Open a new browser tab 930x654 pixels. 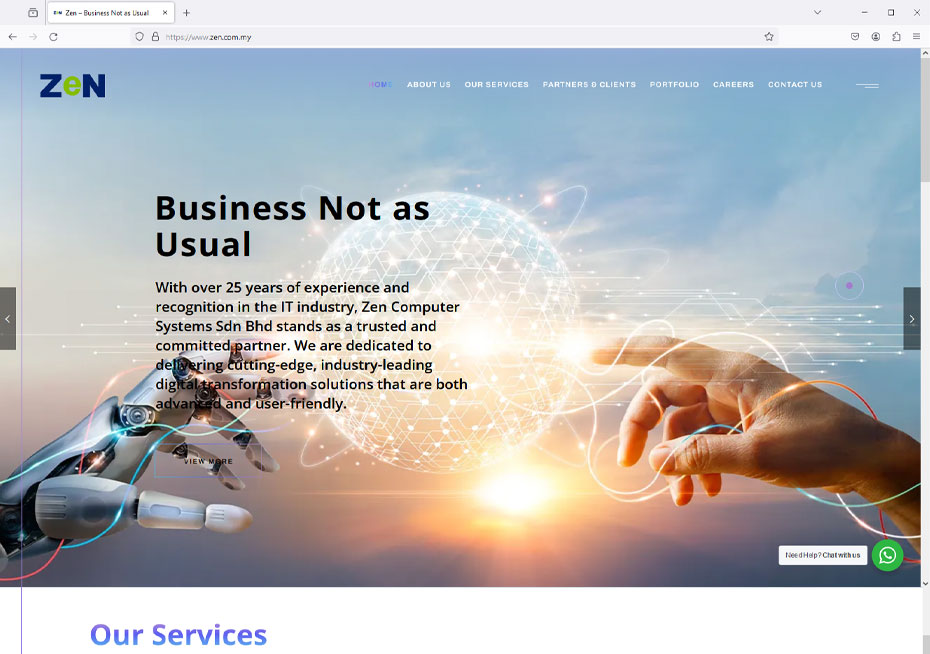[x=186, y=12]
